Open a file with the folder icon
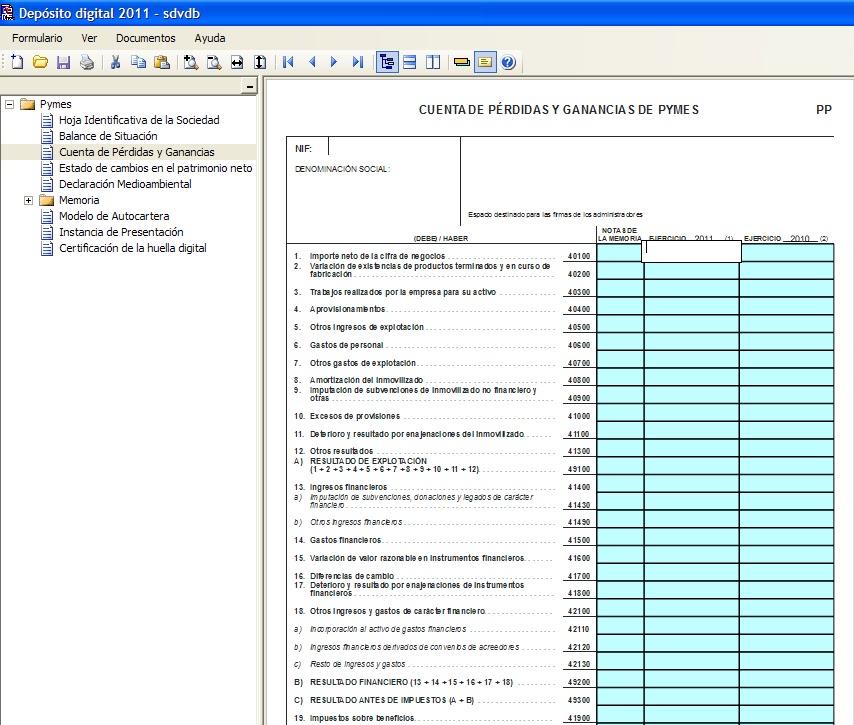This screenshot has height=725, width=854. point(40,62)
